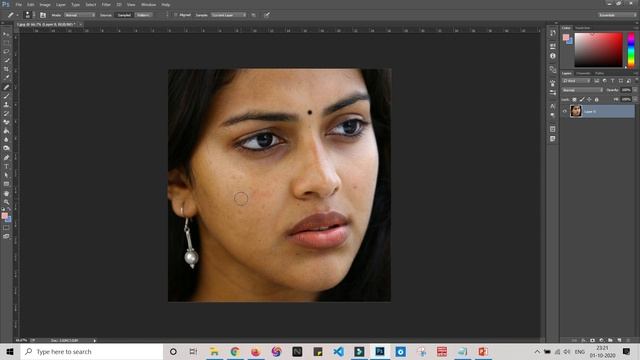This screenshot has width=640, height=360.
Task: Hide Layer 0 with eye icon
Action: pyautogui.click(x=565, y=111)
